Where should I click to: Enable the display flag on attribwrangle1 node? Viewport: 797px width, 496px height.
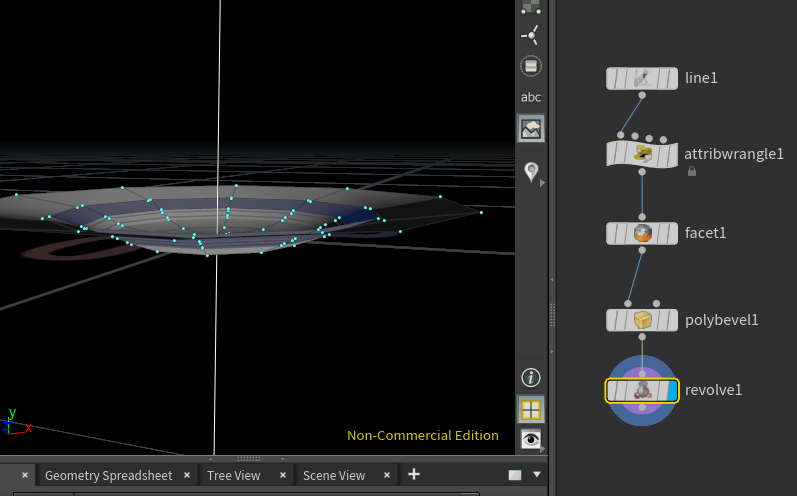[x=671, y=153]
